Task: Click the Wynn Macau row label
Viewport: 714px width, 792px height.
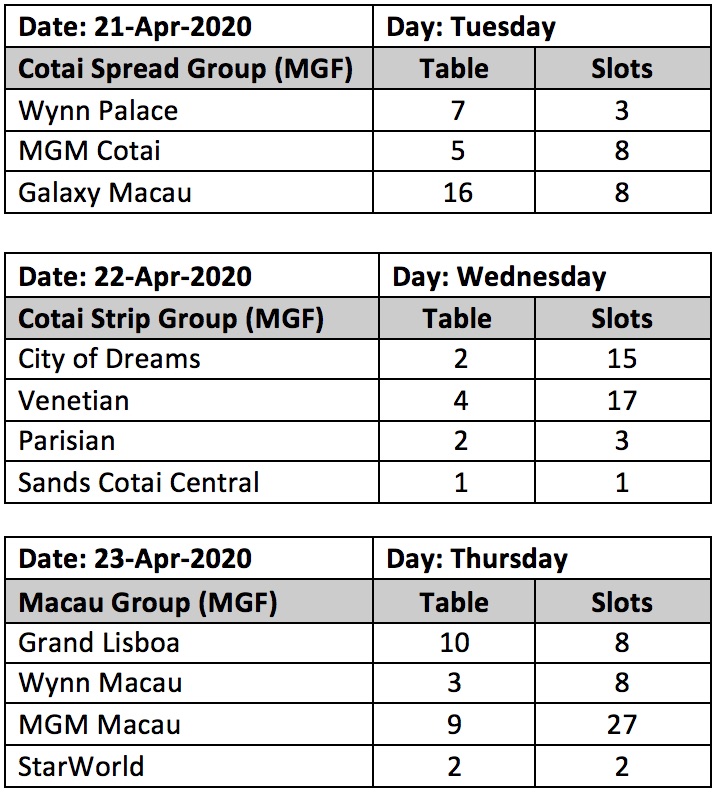Action: tap(189, 683)
